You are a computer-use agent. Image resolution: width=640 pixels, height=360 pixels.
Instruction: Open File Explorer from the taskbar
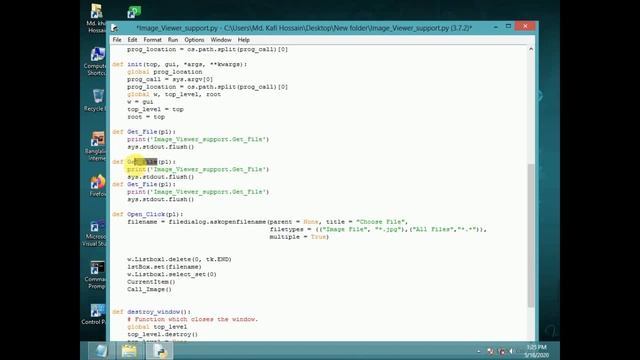click(x=129, y=351)
